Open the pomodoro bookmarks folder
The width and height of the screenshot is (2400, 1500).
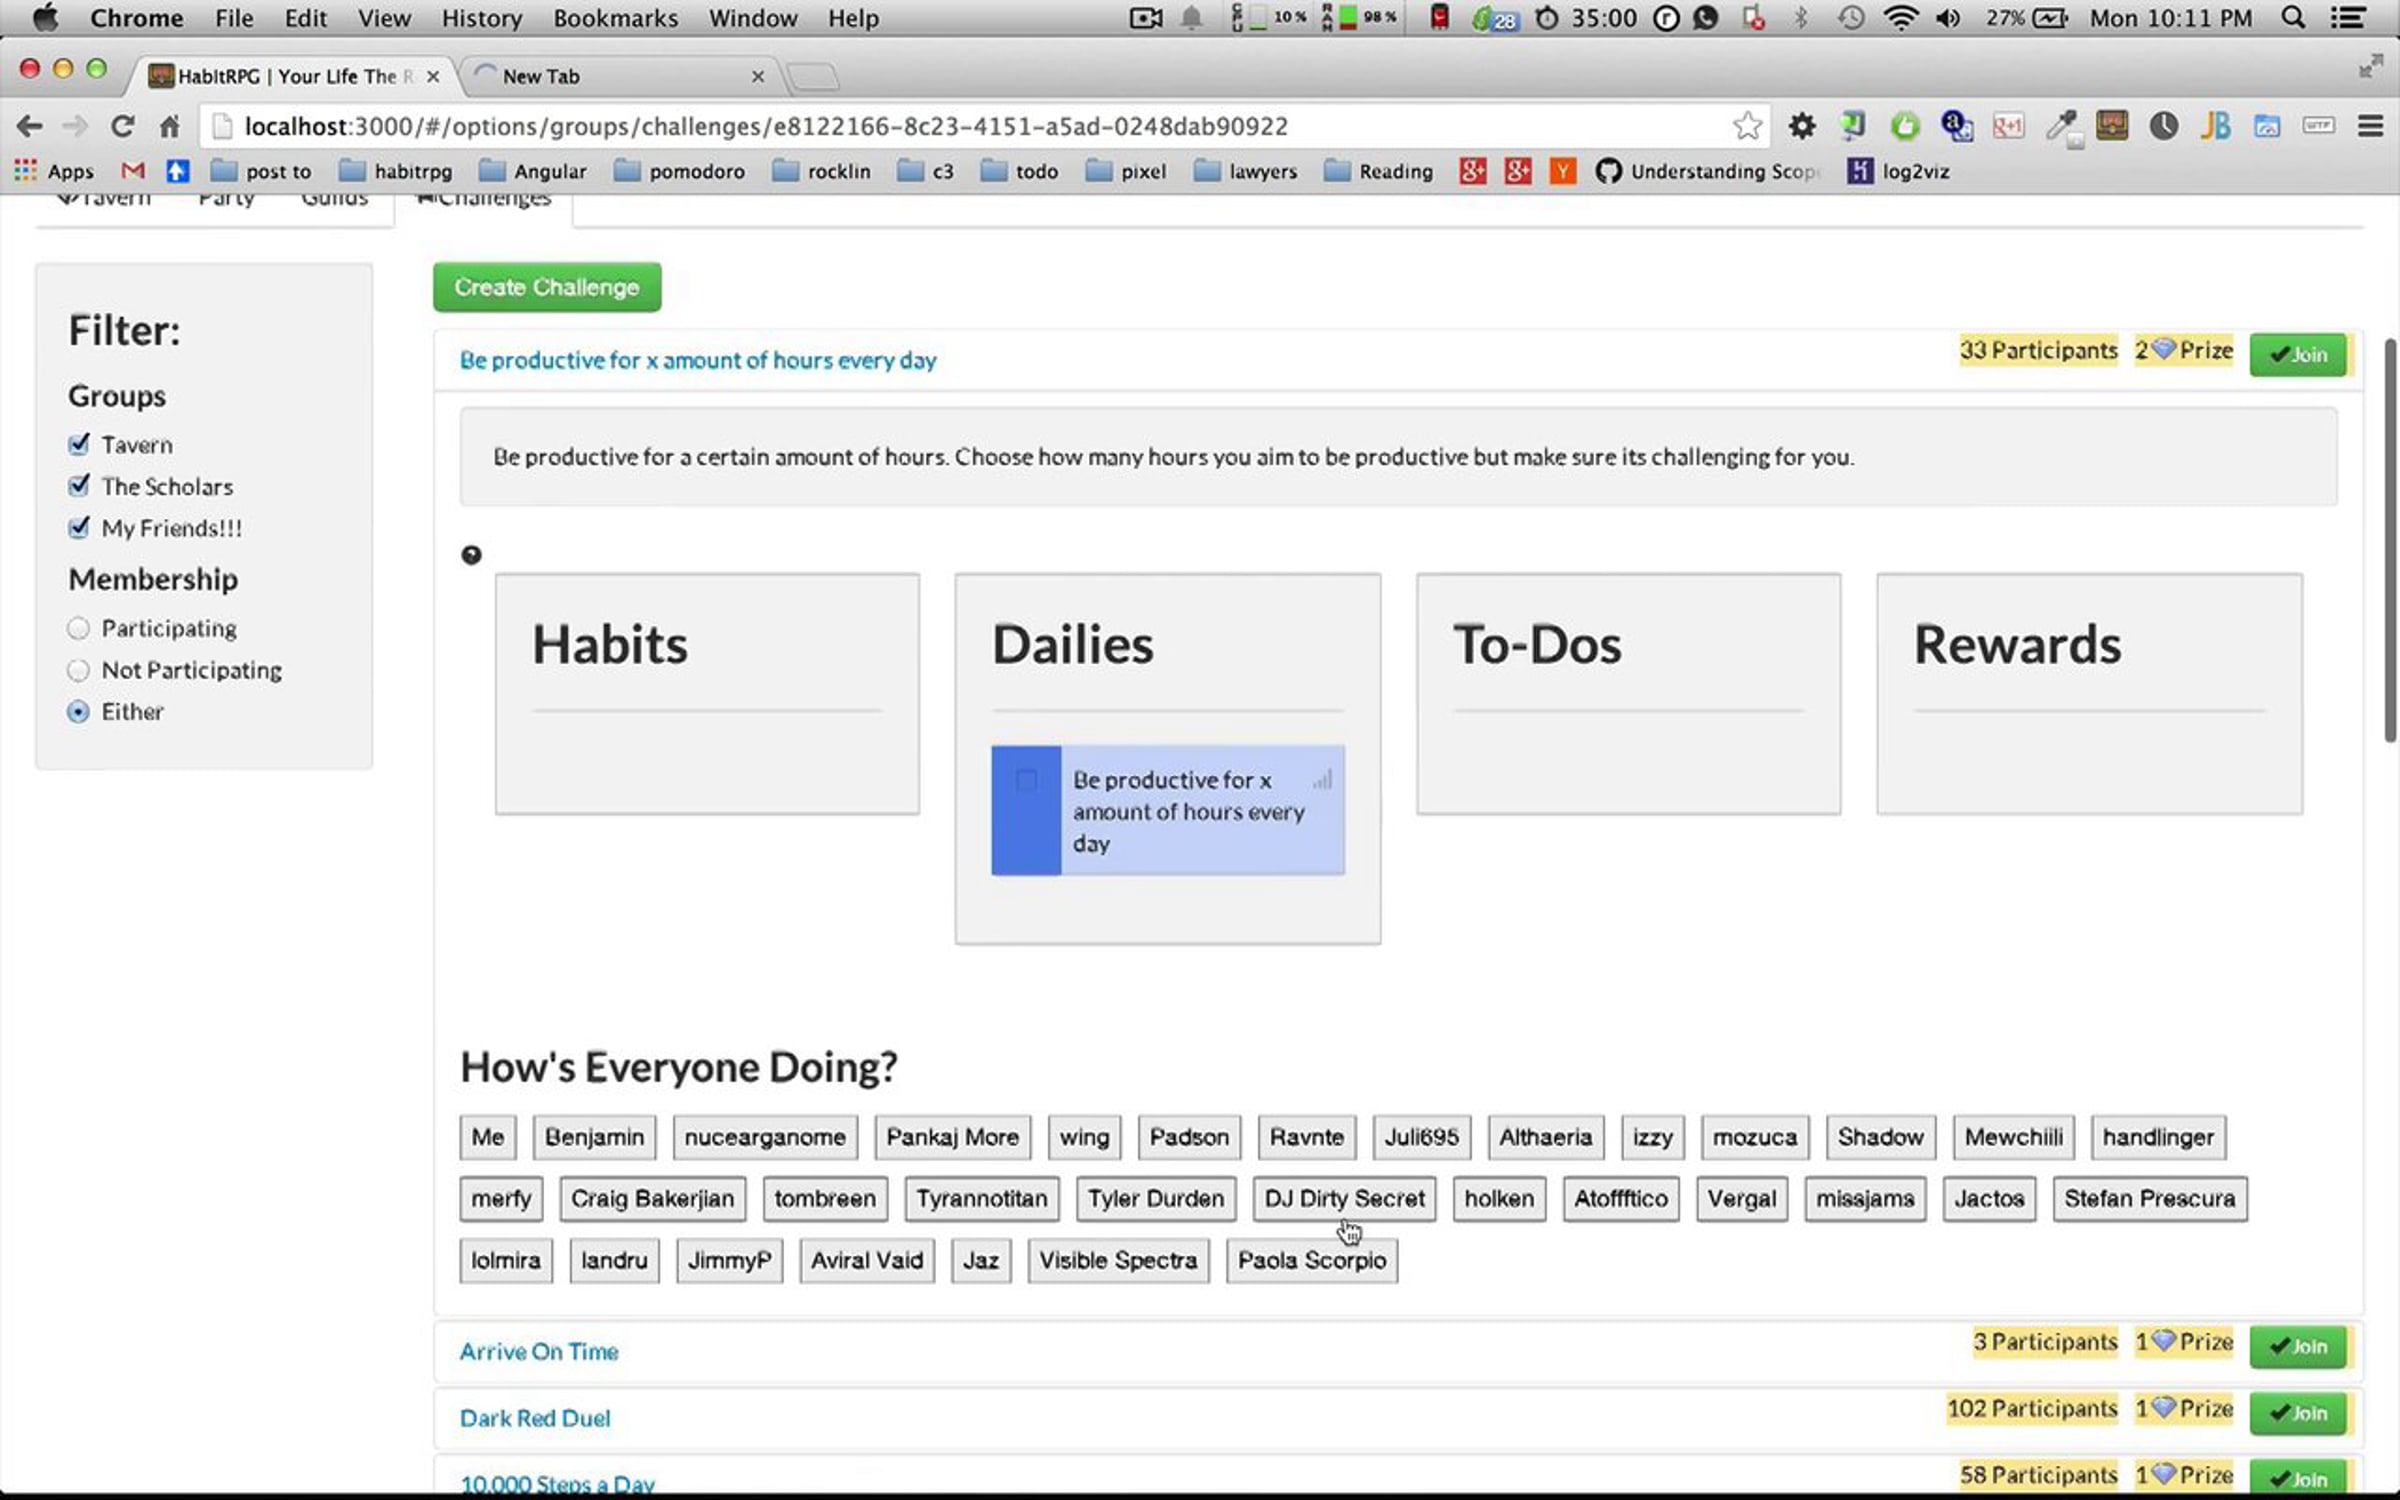(x=679, y=171)
